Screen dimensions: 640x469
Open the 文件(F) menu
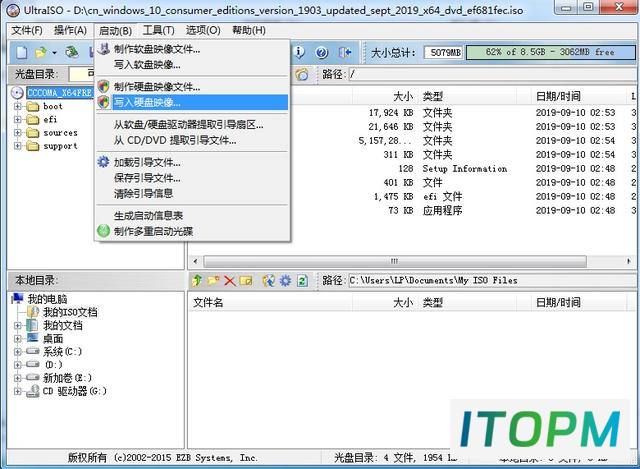coord(27,30)
